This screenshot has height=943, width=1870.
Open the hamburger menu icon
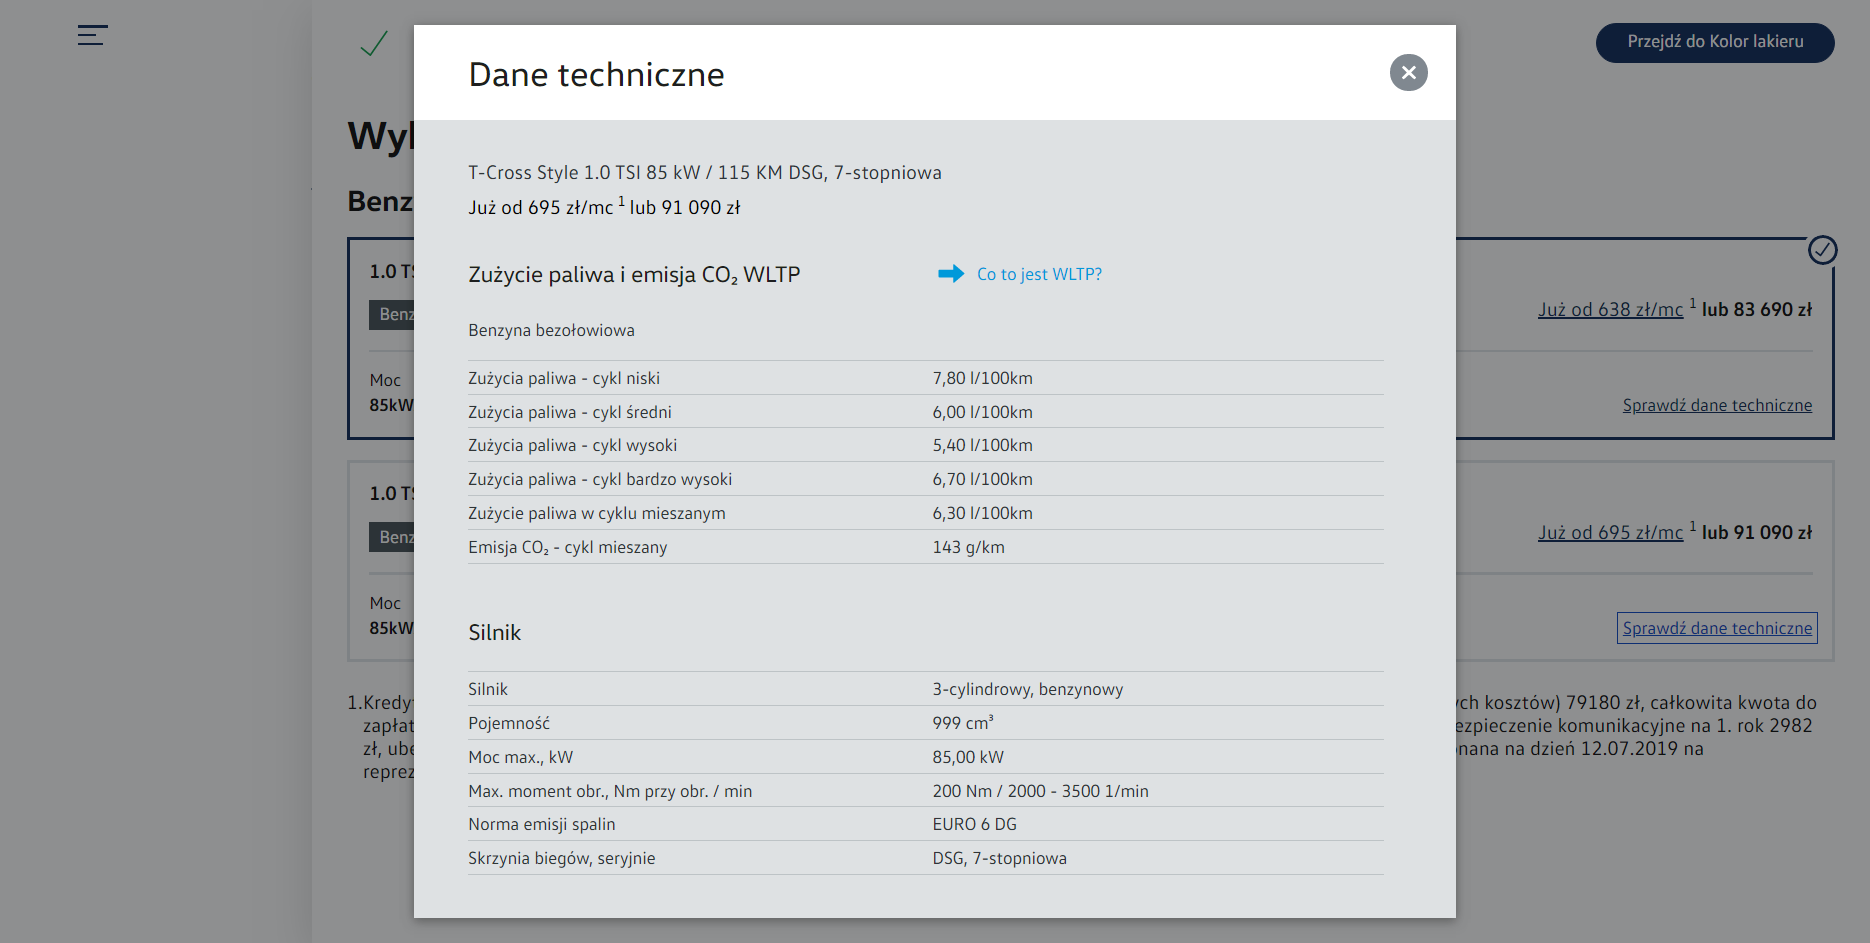[x=92, y=35]
